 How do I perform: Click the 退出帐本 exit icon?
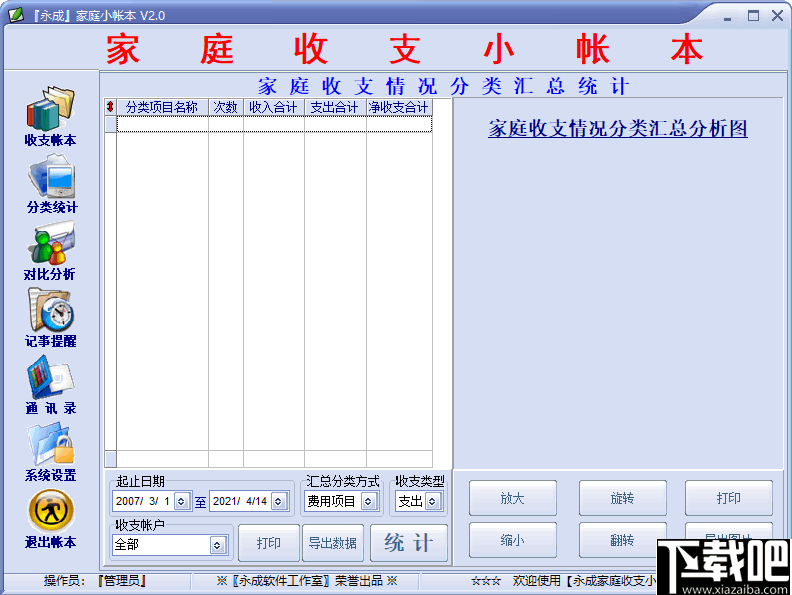tap(51, 519)
